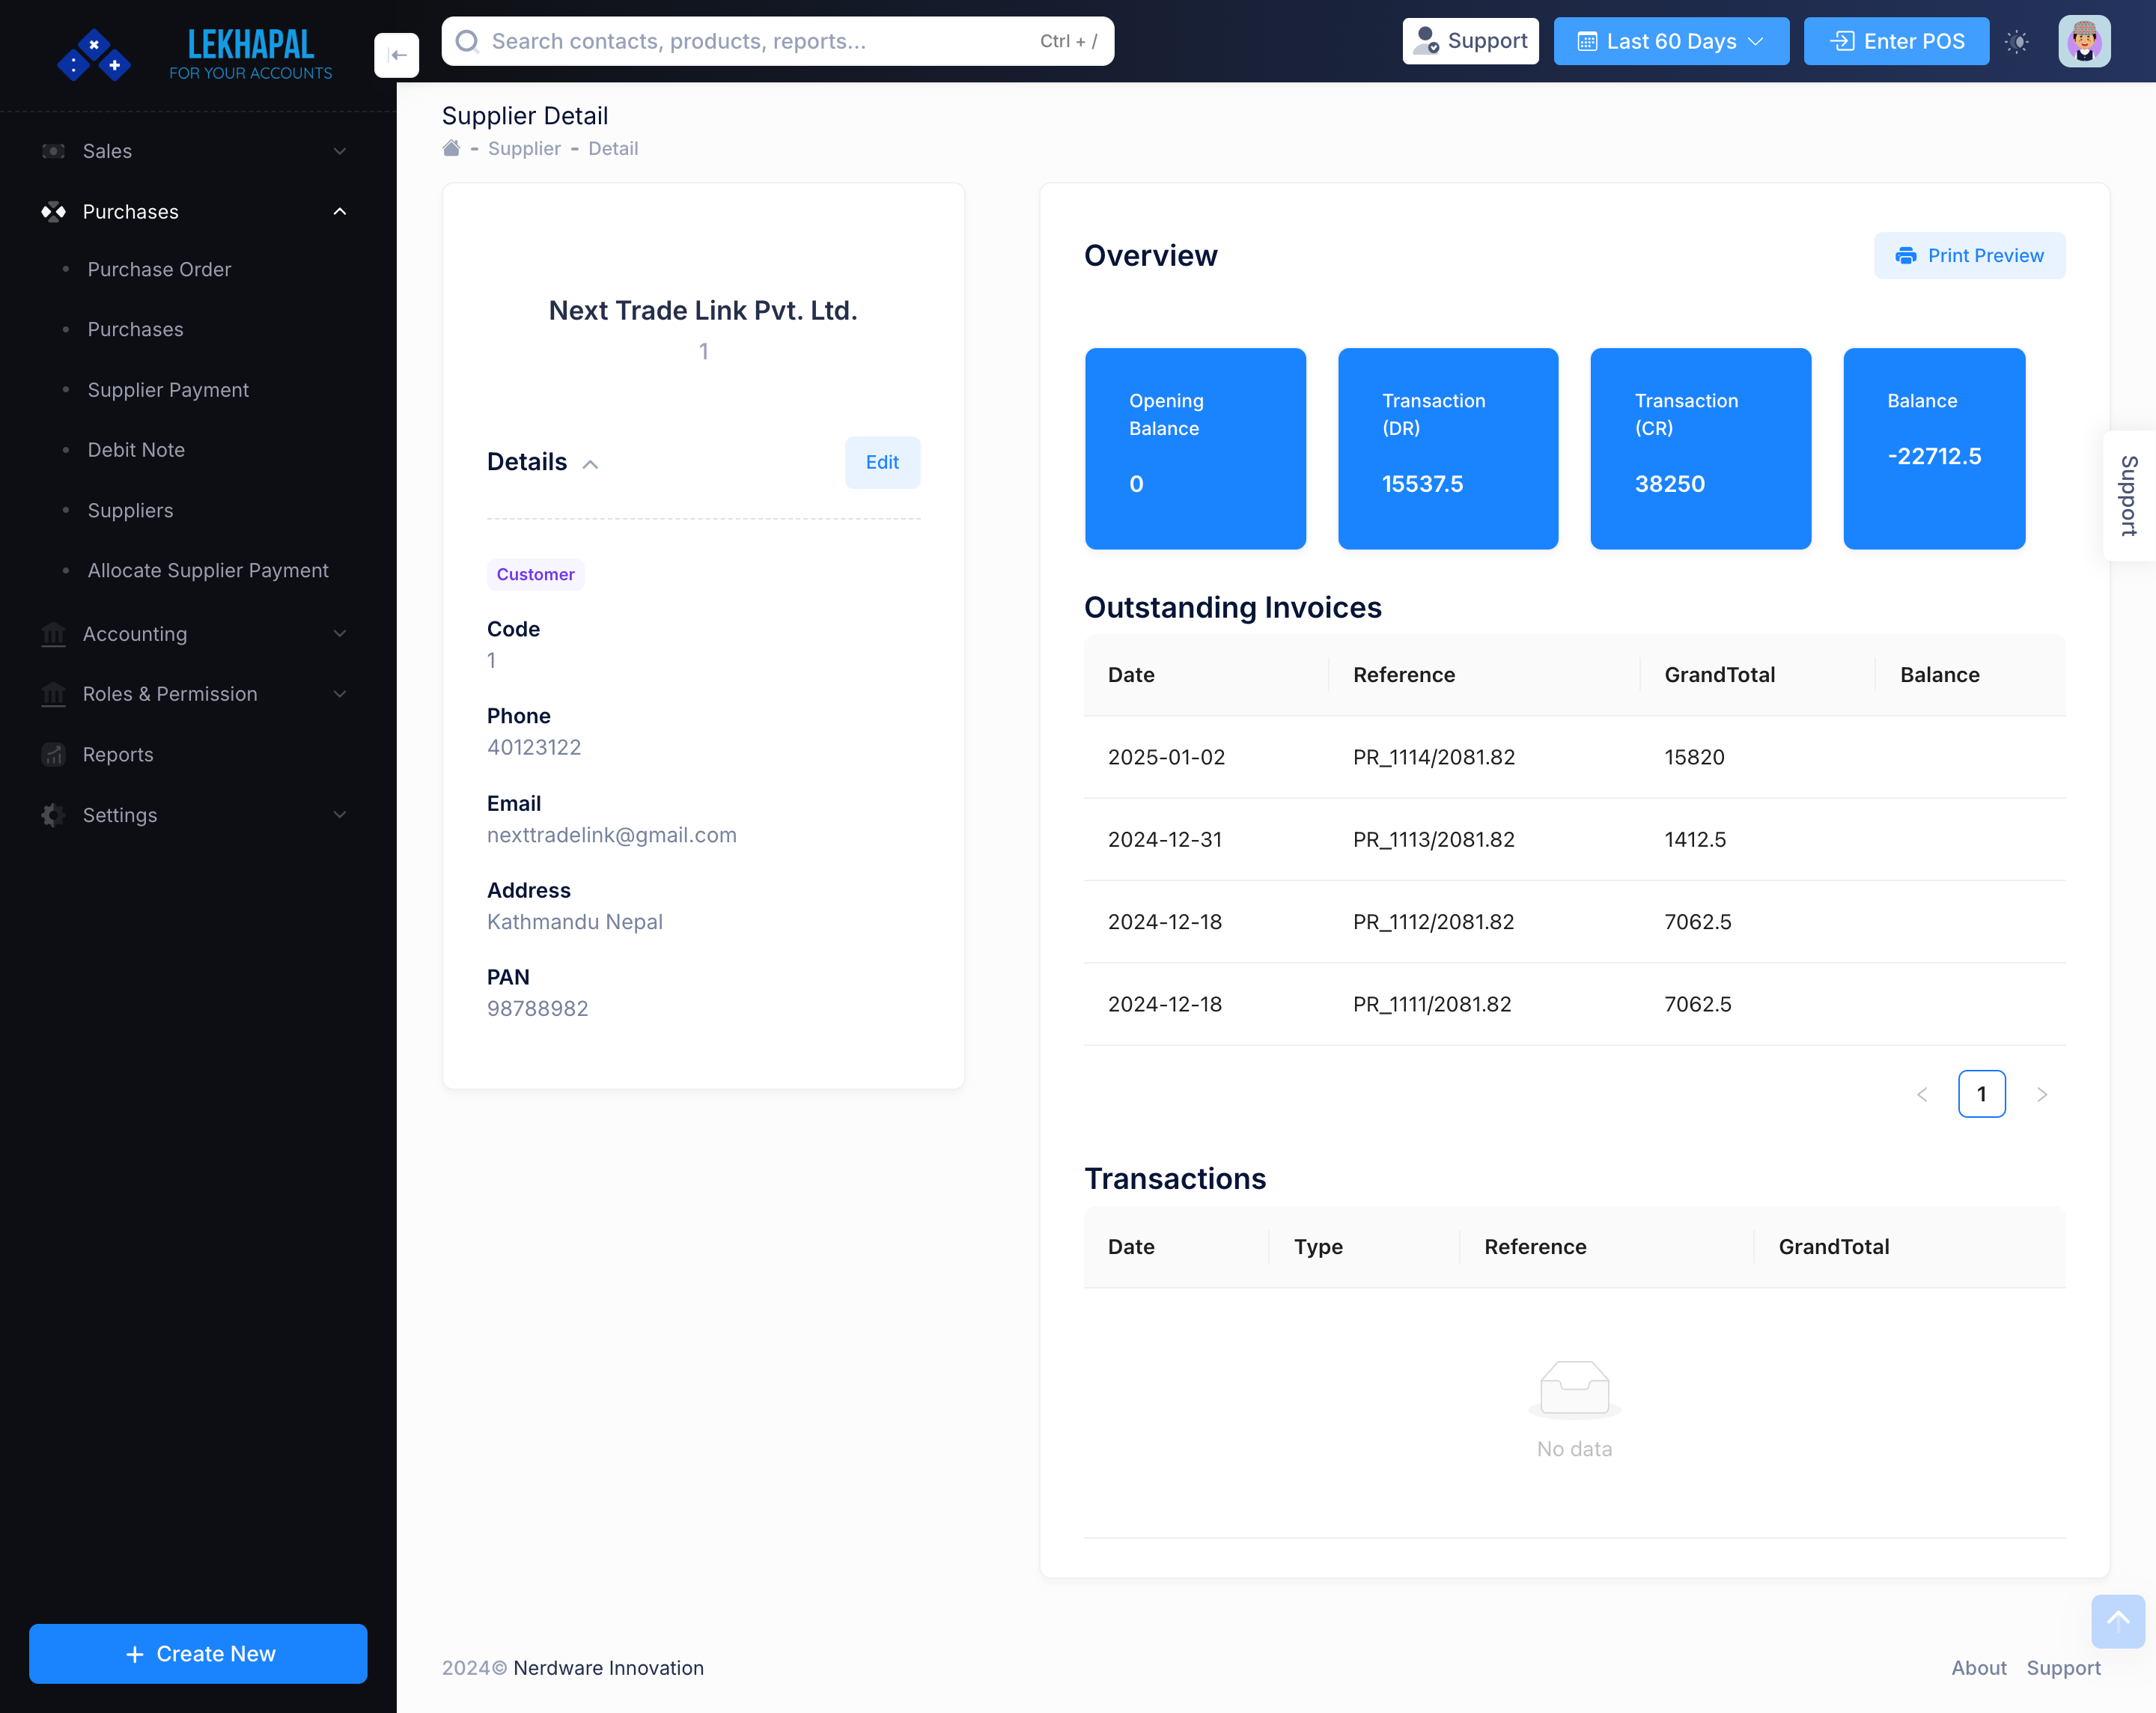The width and height of the screenshot is (2156, 1713).
Task: Collapse the Details section chevron
Action: [591, 463]
